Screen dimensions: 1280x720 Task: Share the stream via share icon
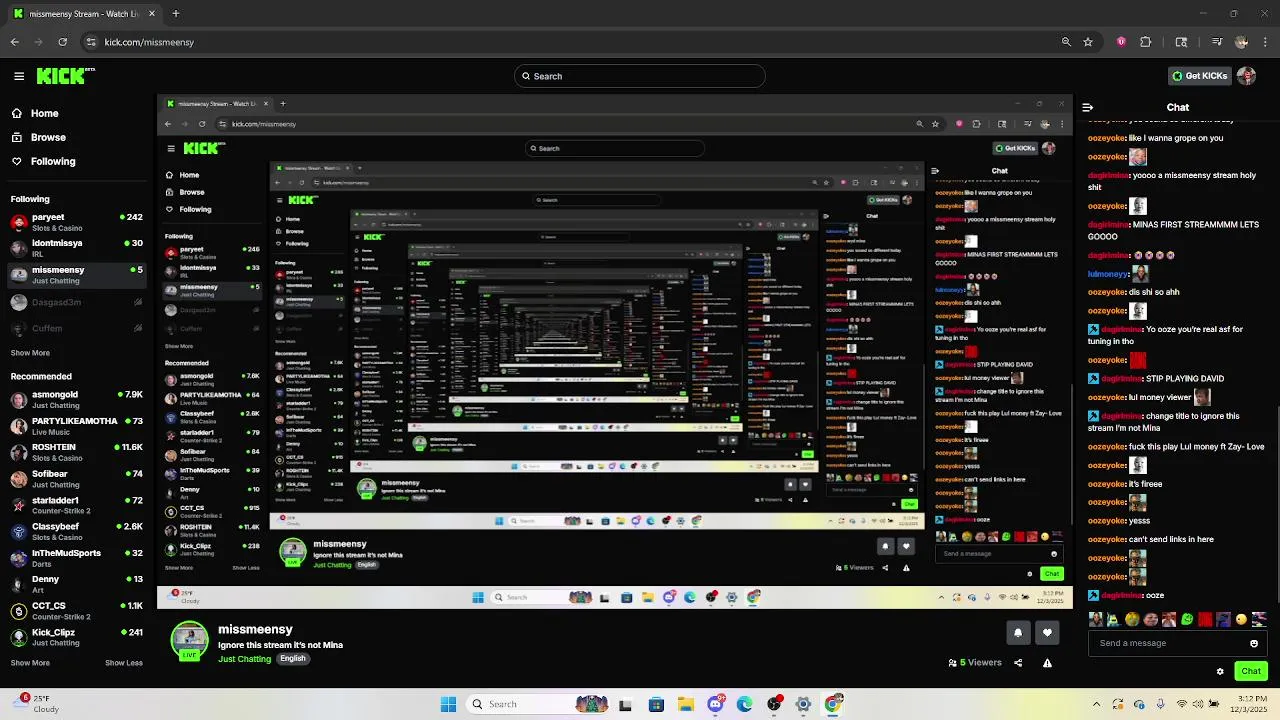[1018, 662]
